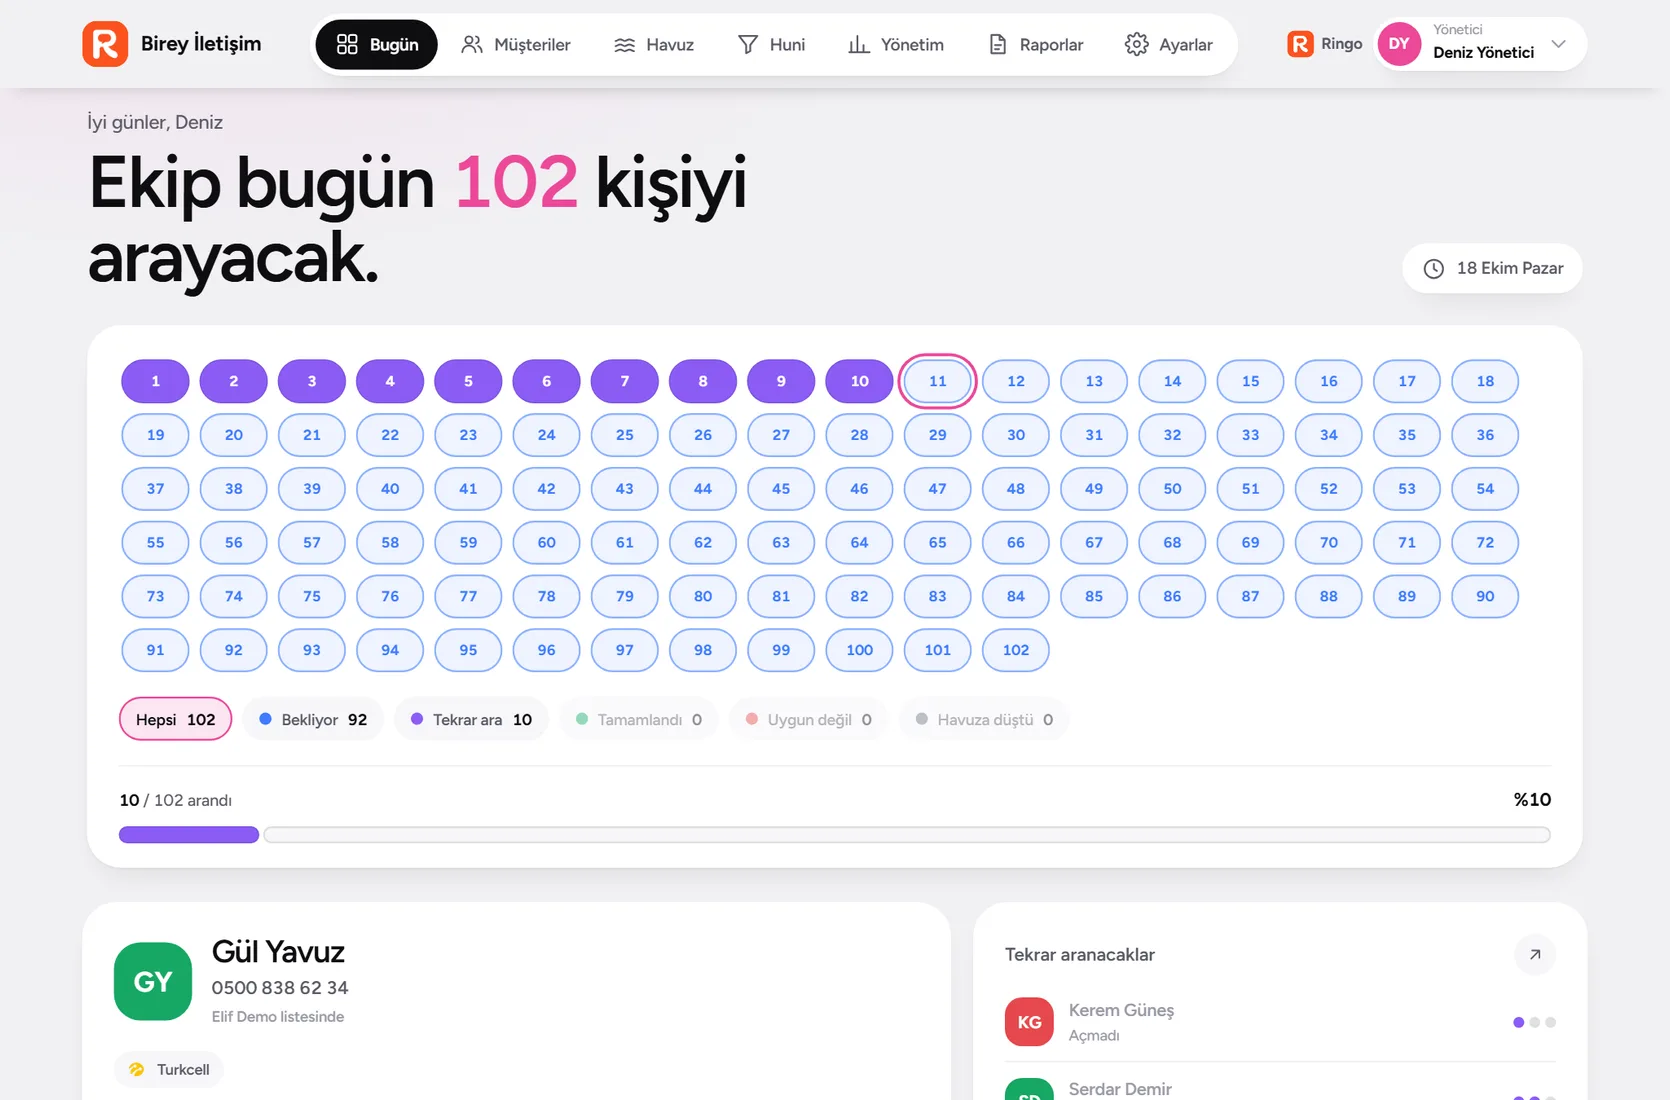Filter by Bekliyor 92

tap(313, 719)
